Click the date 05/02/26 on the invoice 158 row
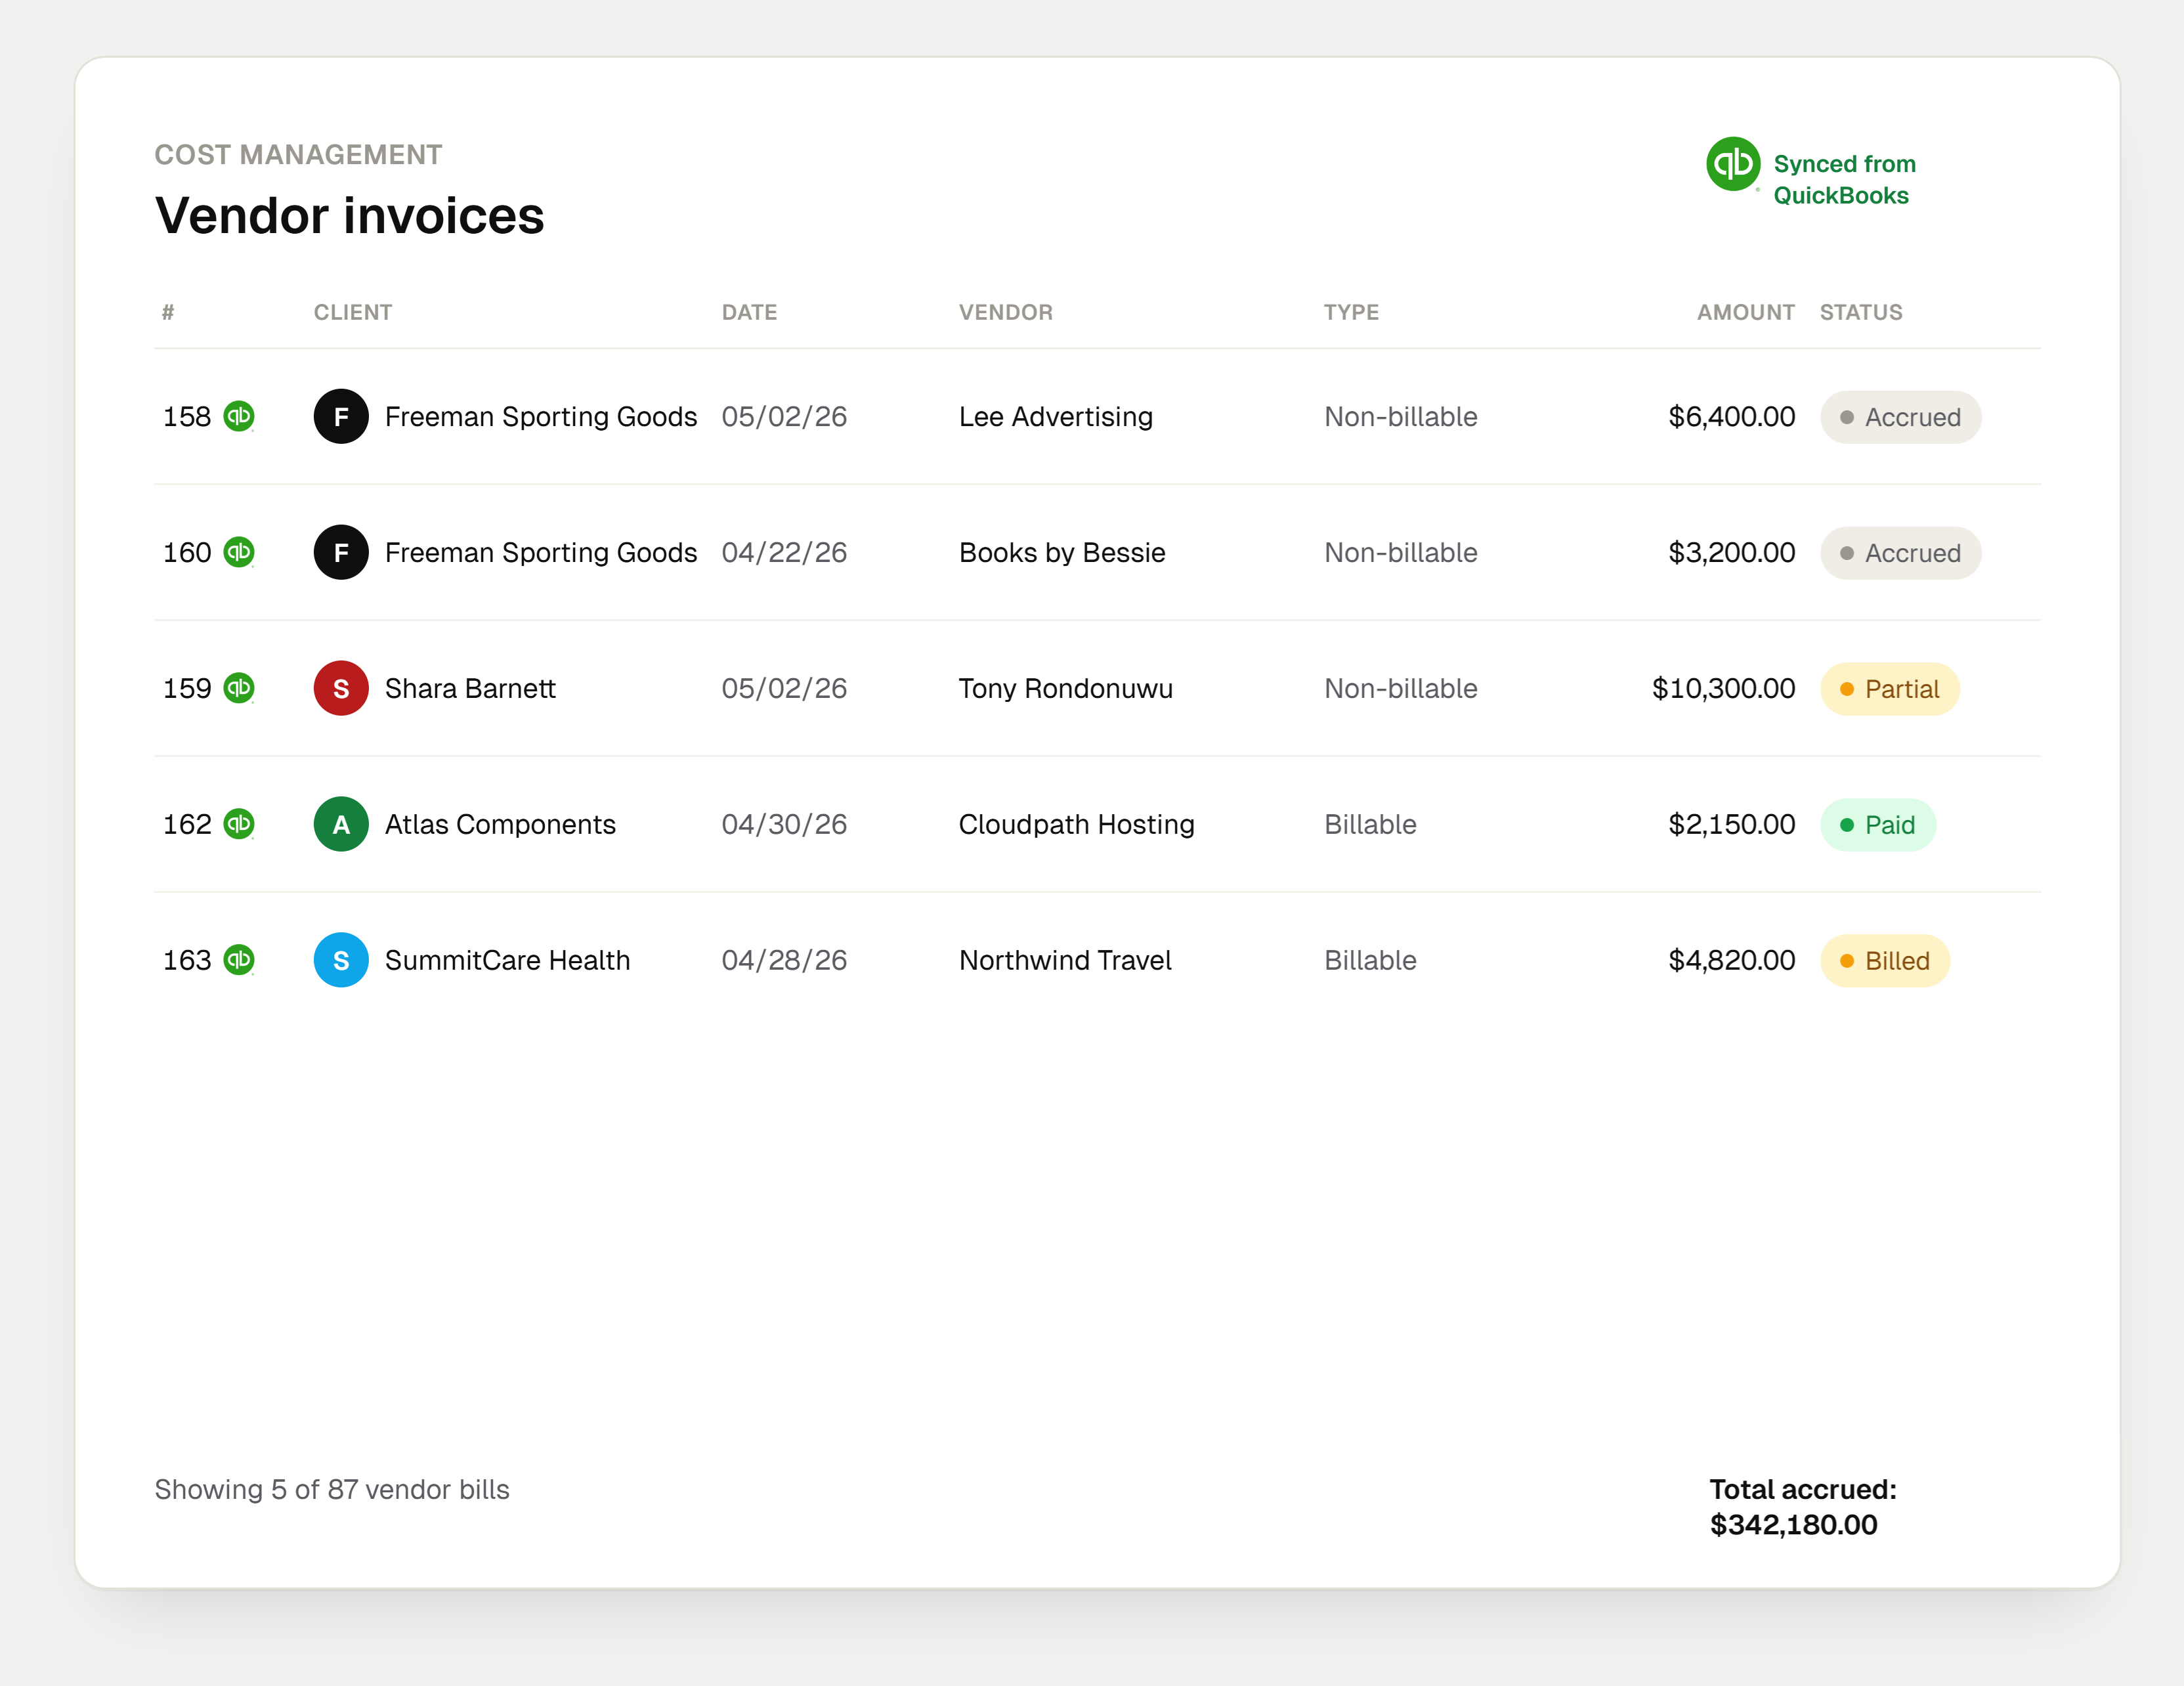 [784, 416]
